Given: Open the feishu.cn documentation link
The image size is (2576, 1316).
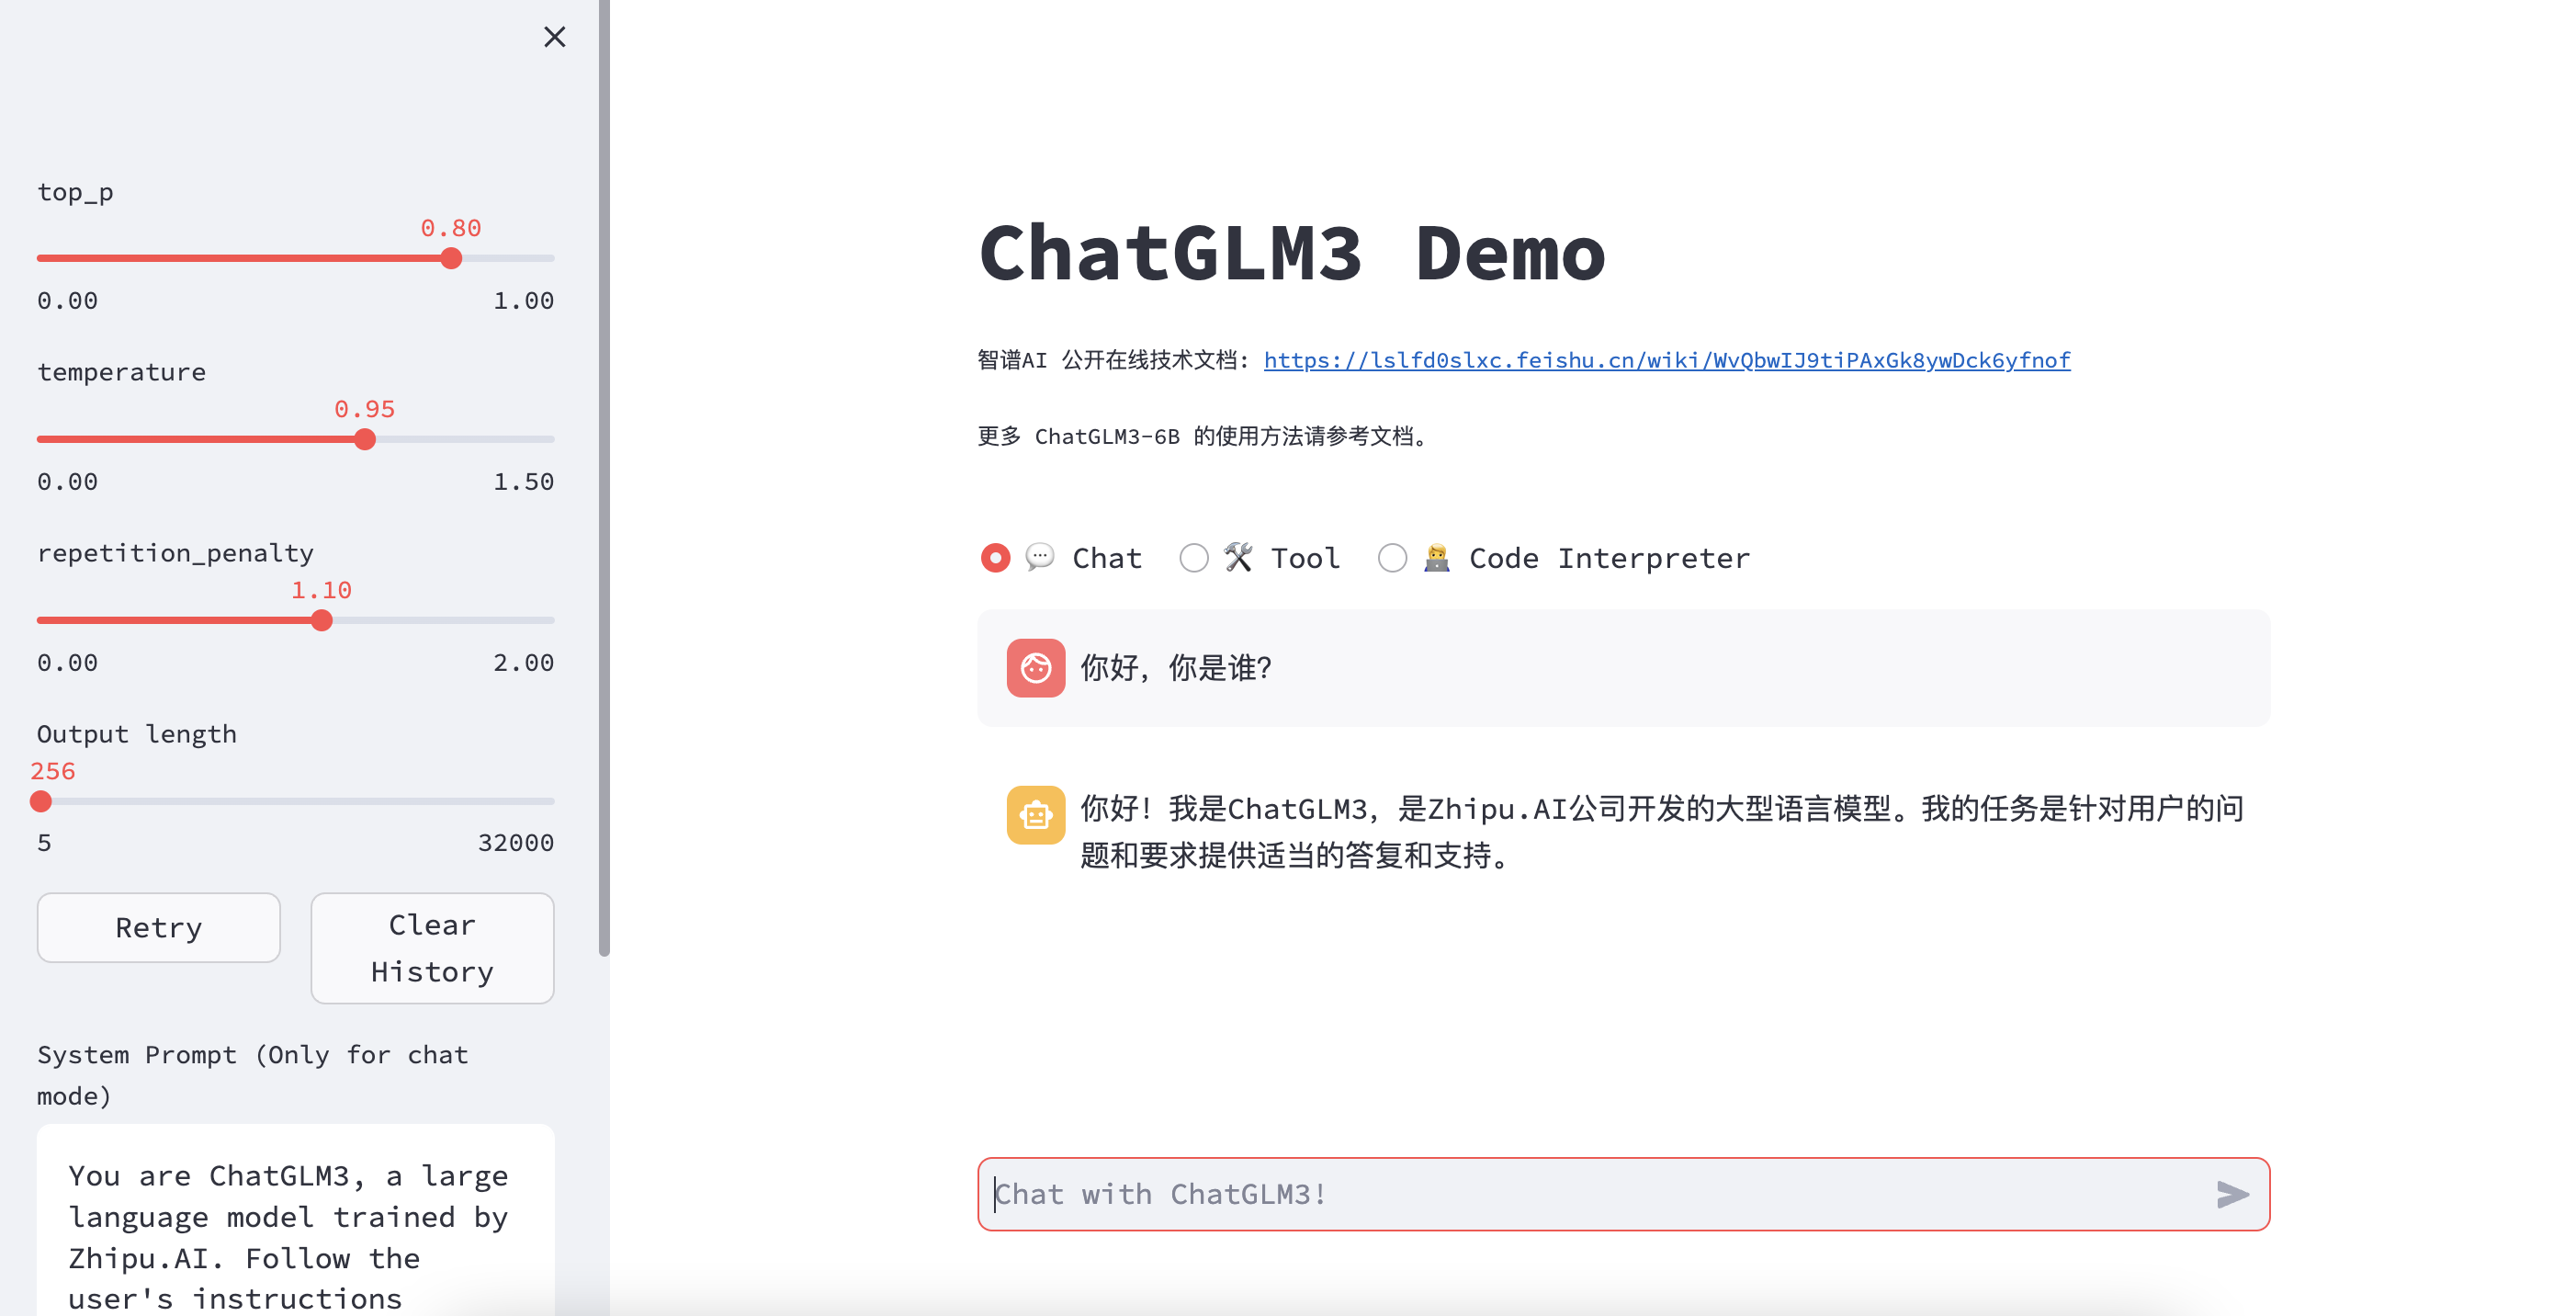Looking at the screenshot, I should click(x=1666, y=360).
